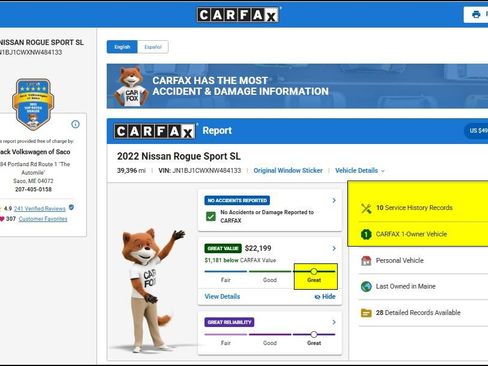Select the Personal Vehicle row text
The height and width of the screenshot is (366, 488).
pyautogui.click(x=399, y=261)
